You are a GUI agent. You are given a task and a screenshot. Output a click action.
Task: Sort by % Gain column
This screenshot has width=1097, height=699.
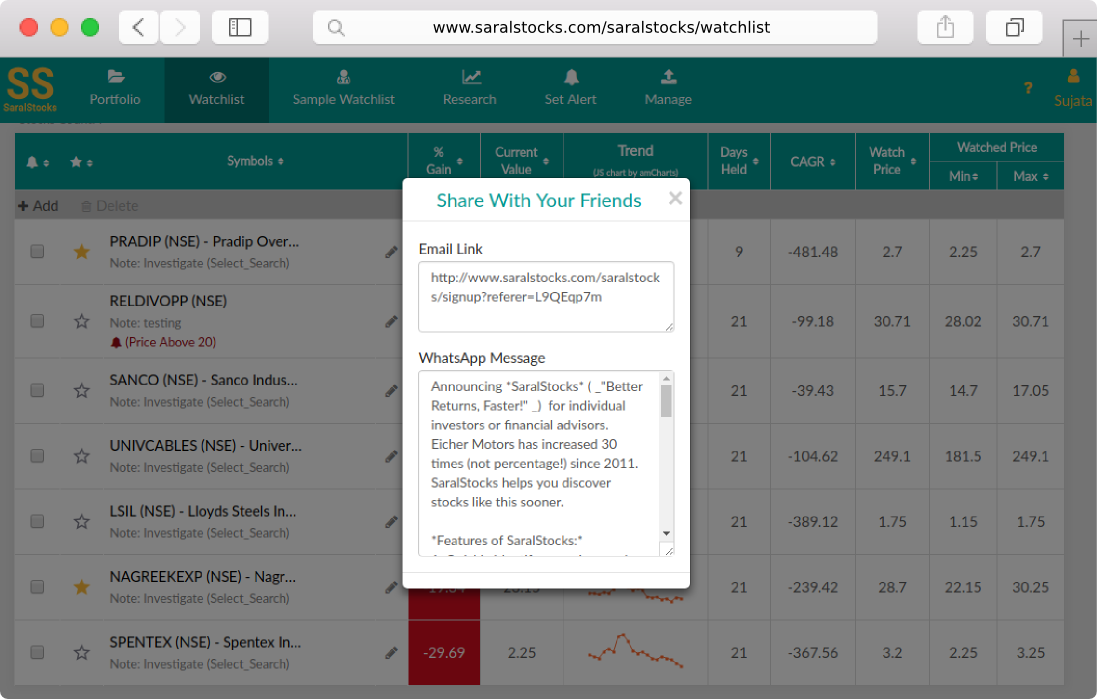[x=444, y=161]
